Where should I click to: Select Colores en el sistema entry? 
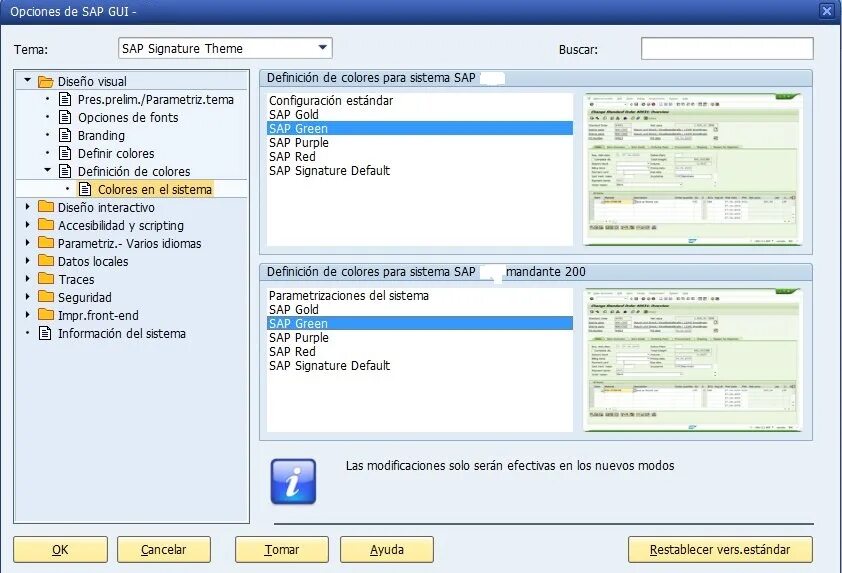pos(155,190)
